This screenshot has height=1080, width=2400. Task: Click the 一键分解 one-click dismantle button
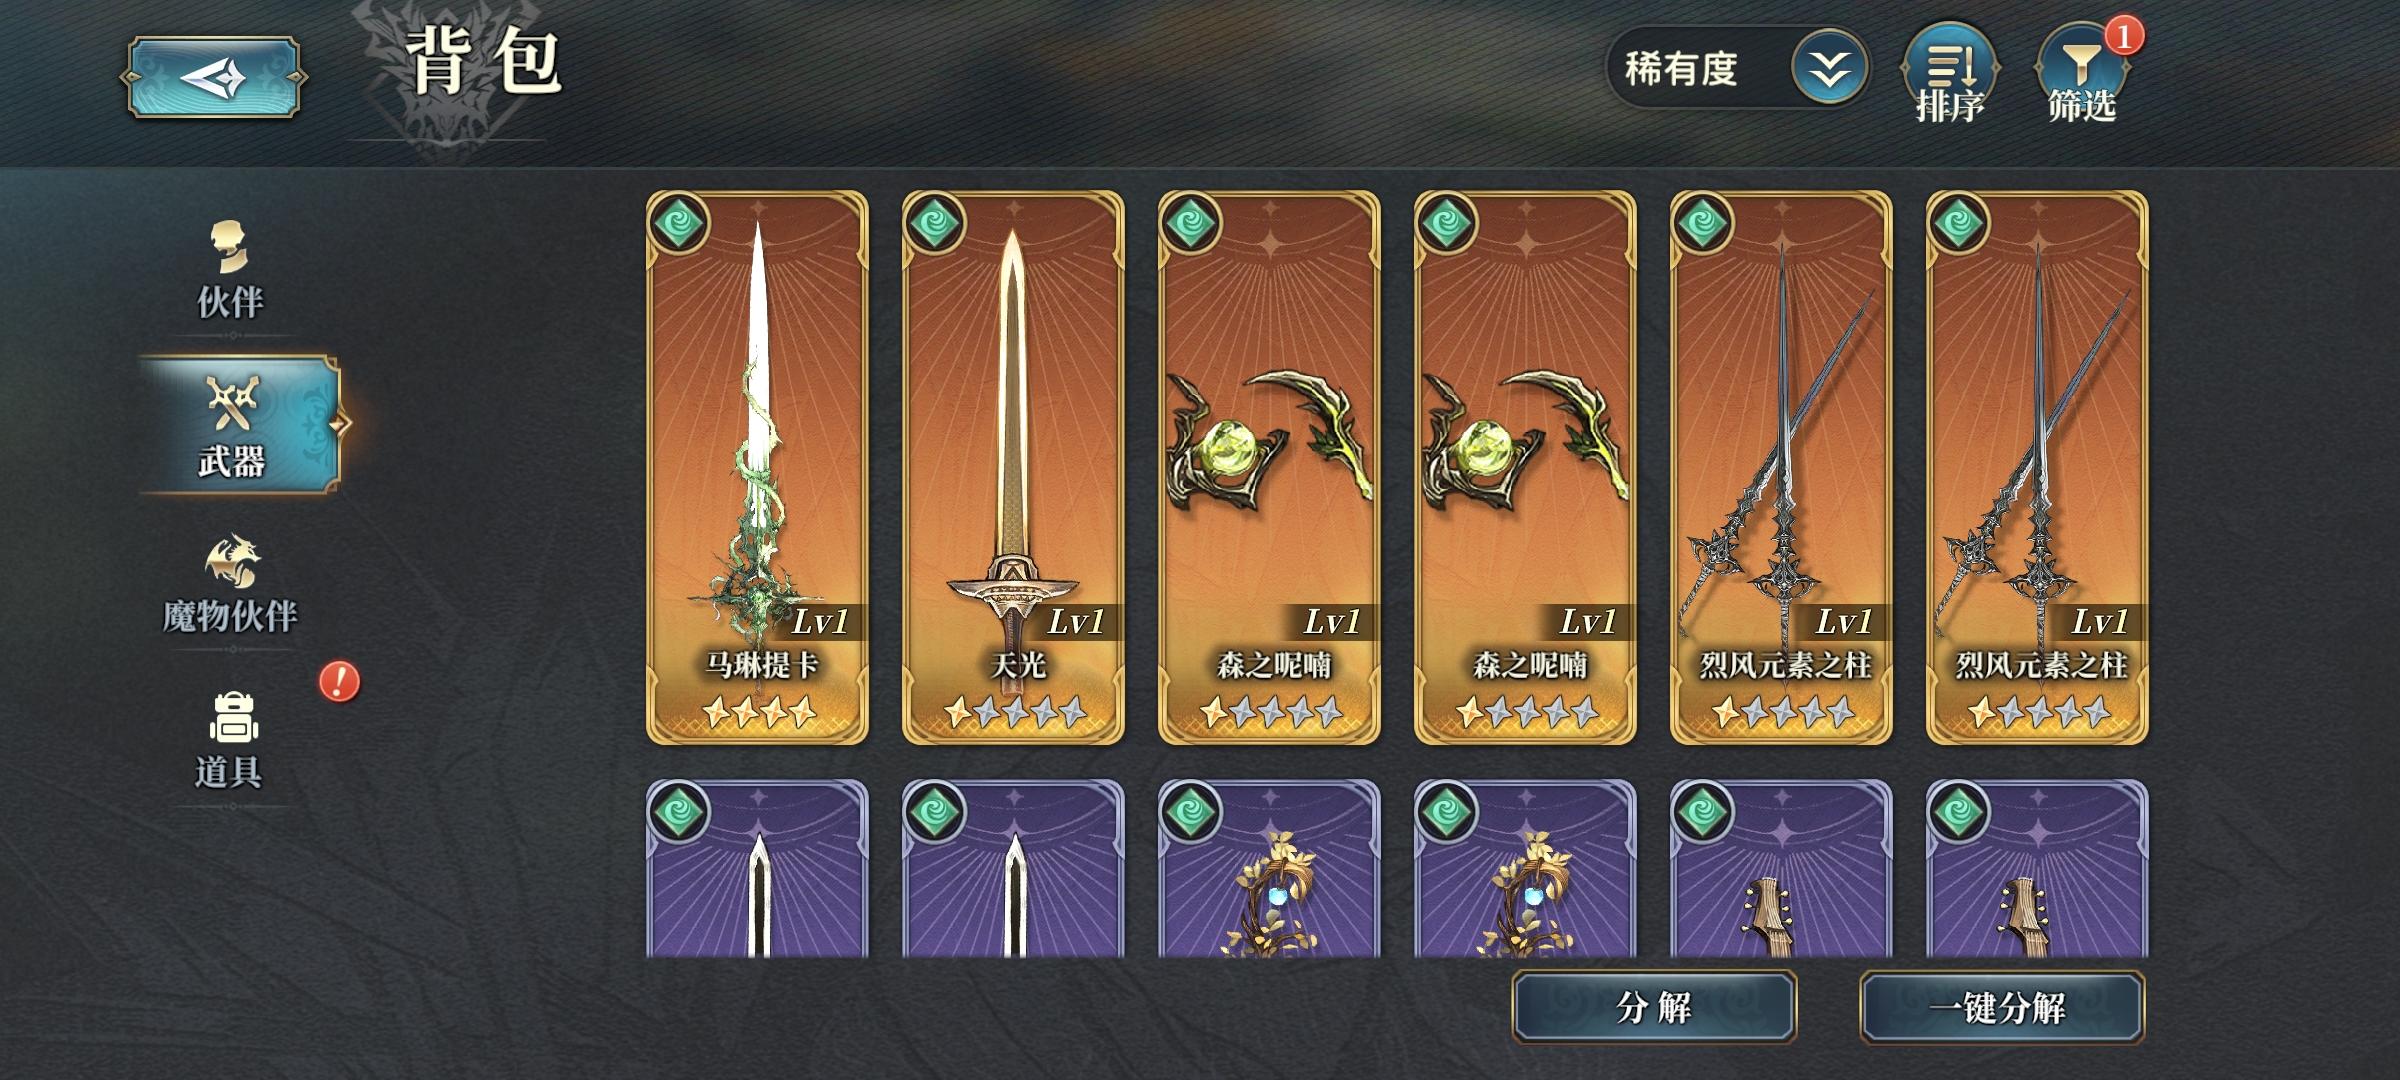[2002, 1007]
